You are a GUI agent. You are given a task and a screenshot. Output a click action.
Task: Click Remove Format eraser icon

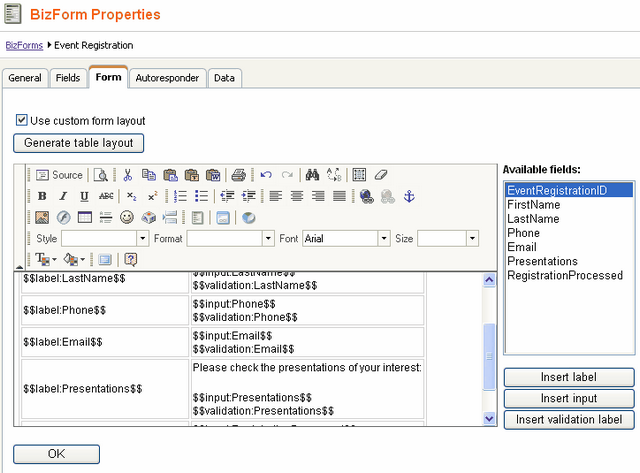point(380,175)
